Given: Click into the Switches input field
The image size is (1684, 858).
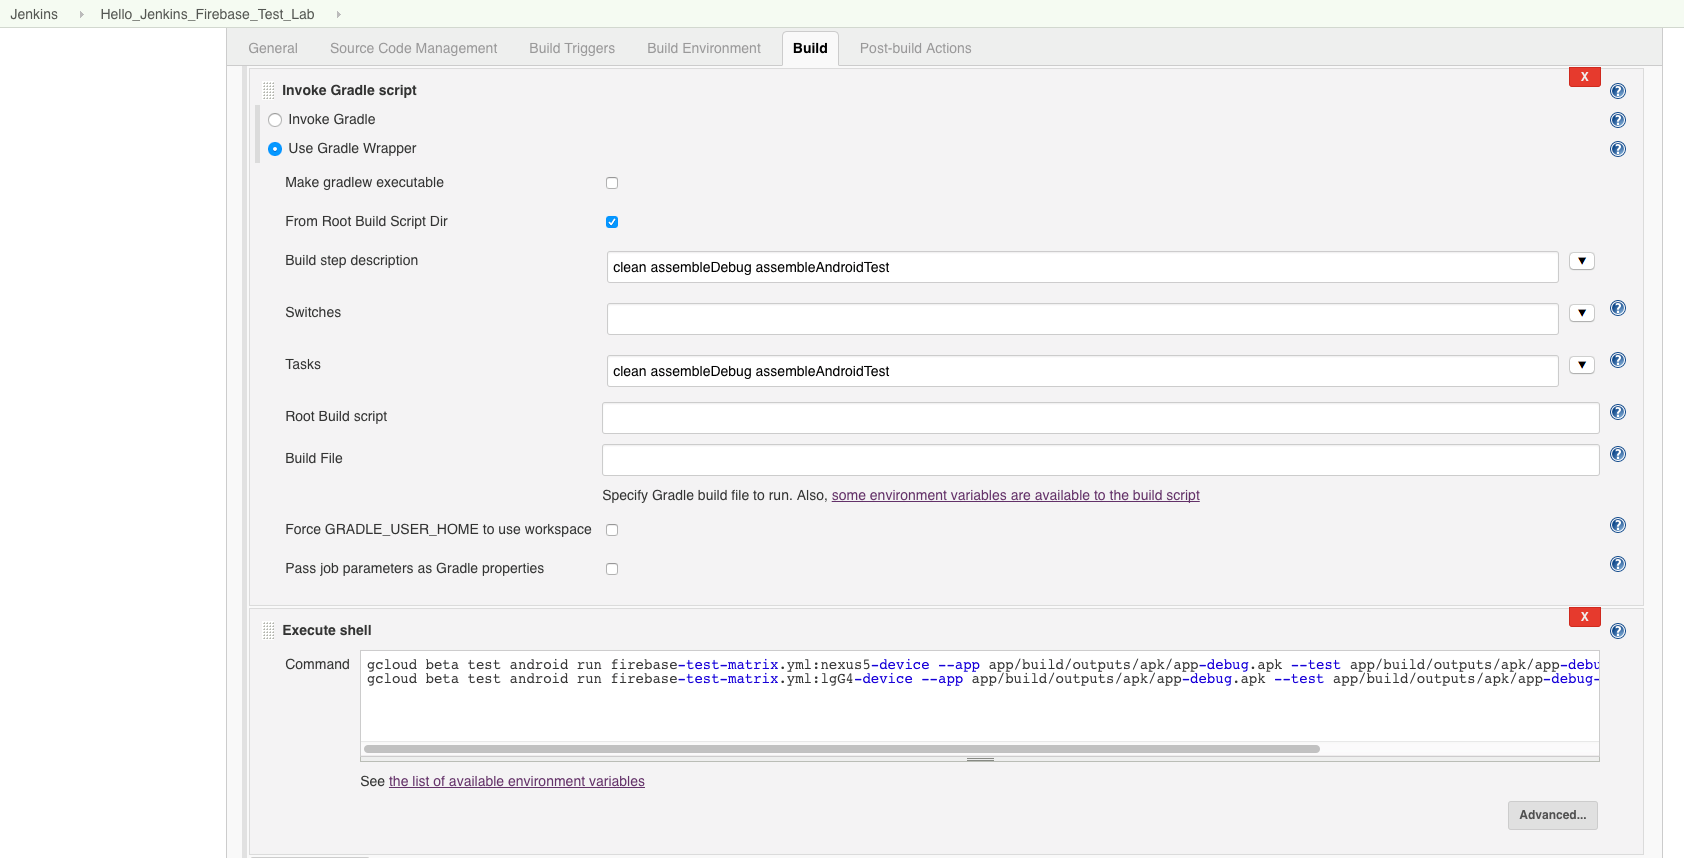Looking at the screenshot, I should [1082, 319].
